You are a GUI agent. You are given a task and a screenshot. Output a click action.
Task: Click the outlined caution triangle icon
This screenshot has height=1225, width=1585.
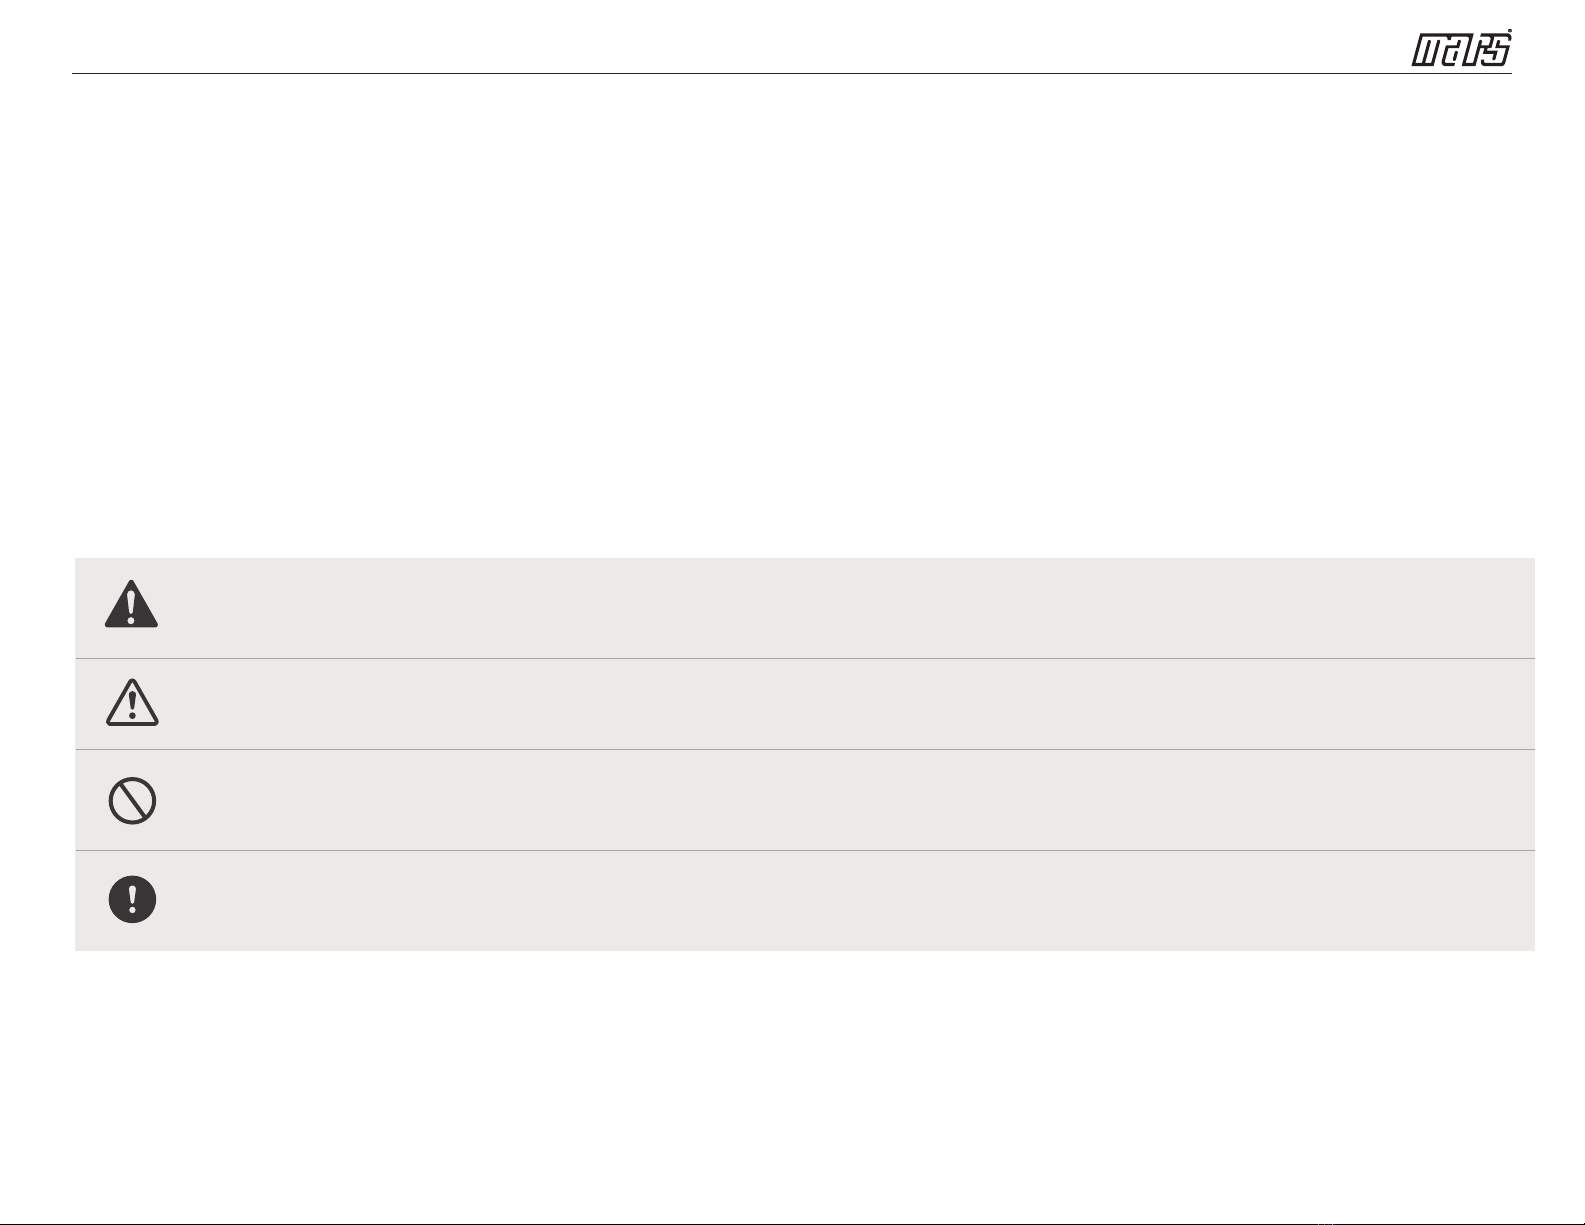click(x=131, y=702)
